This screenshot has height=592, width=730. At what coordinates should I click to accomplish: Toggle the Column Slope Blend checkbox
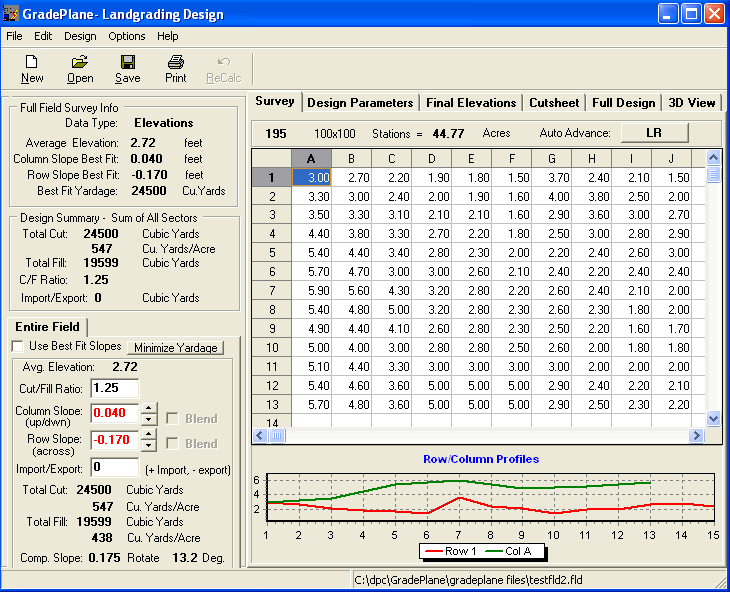pyautogui.click(x=173, y=419)
